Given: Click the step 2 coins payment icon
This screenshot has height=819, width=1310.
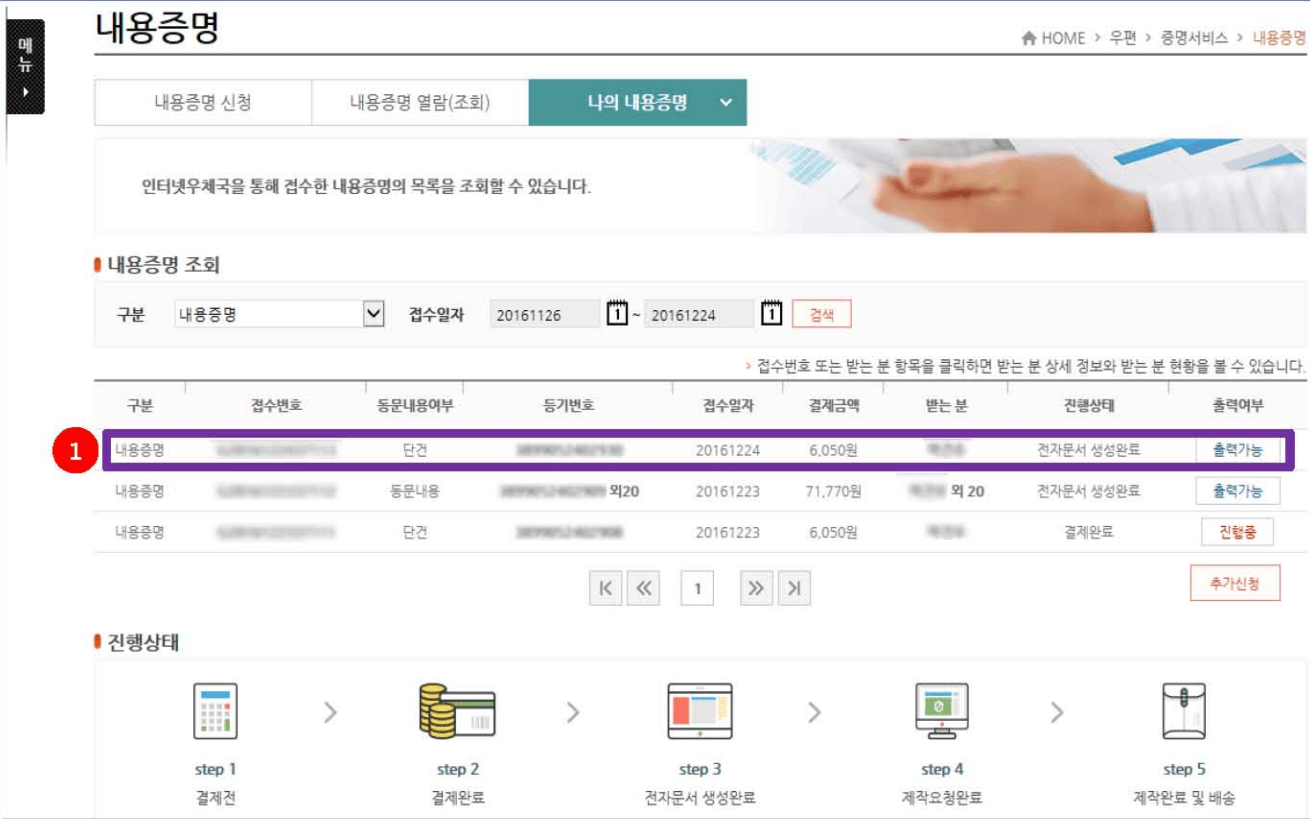Looking at the screenshot, I should [x=457, y=711].
